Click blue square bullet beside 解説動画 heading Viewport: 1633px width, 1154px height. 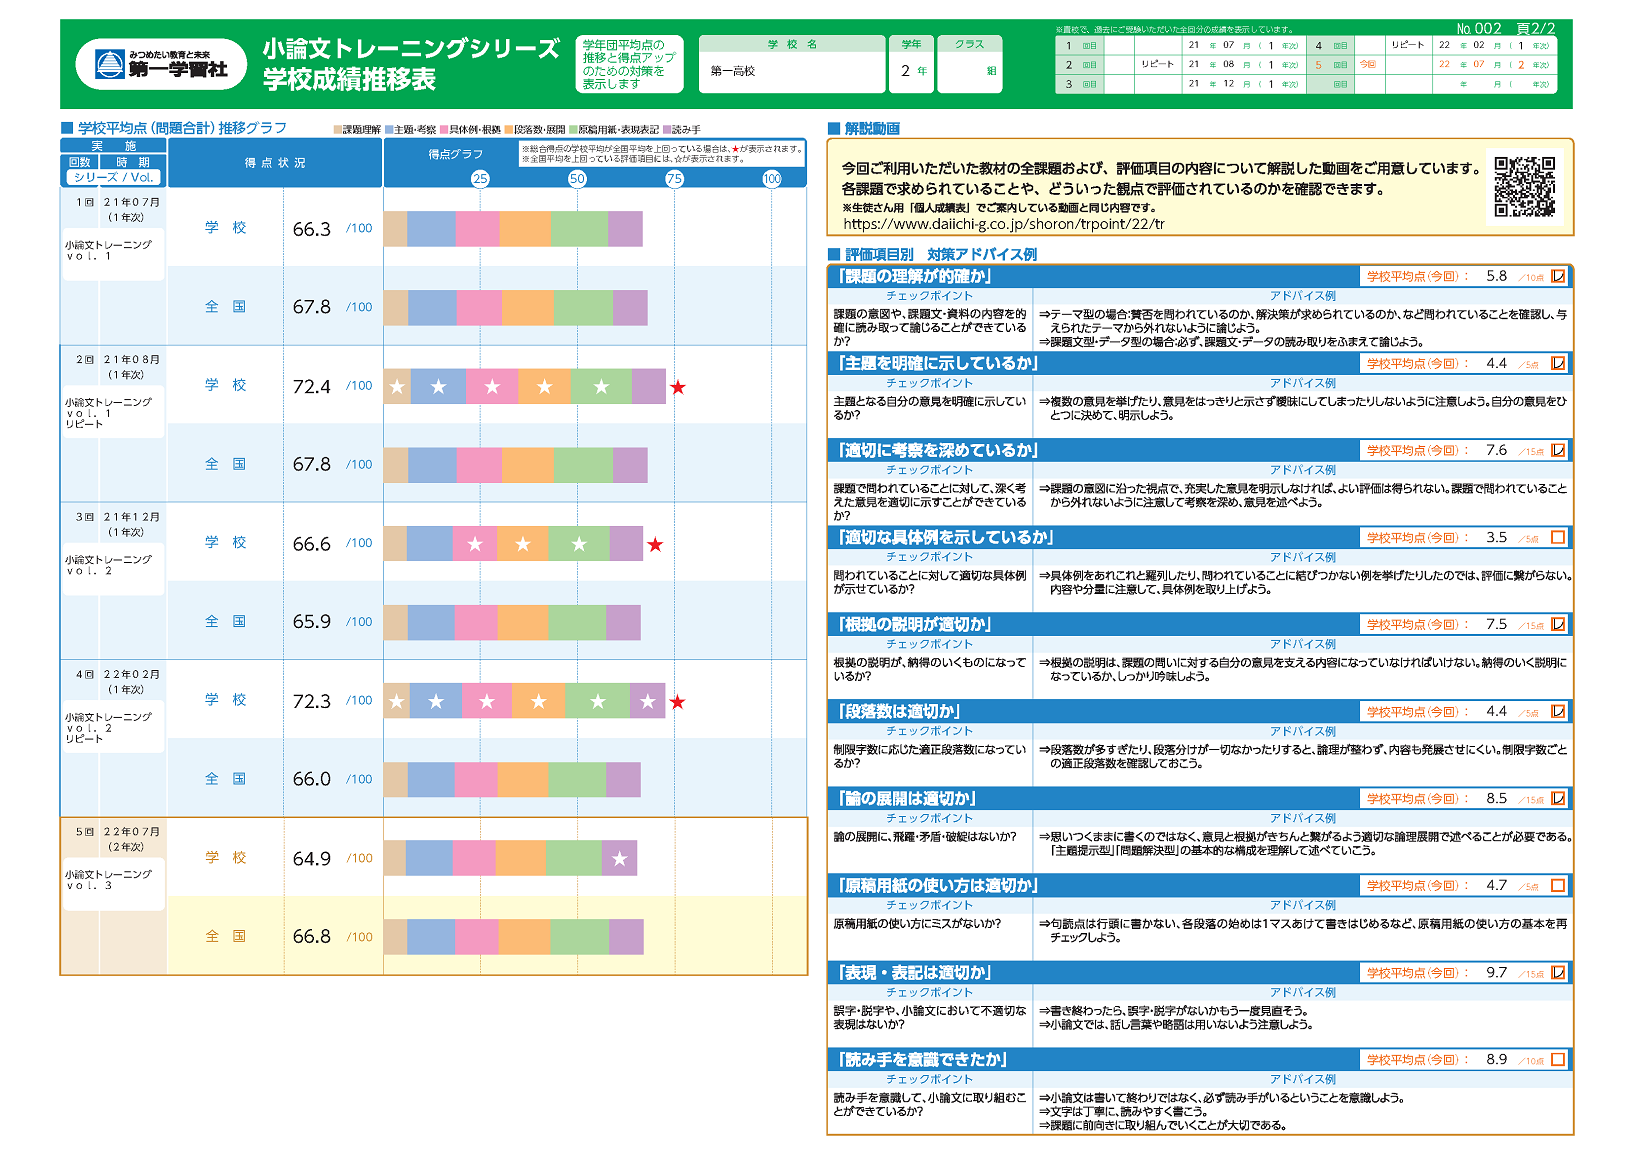coord(834,128)
